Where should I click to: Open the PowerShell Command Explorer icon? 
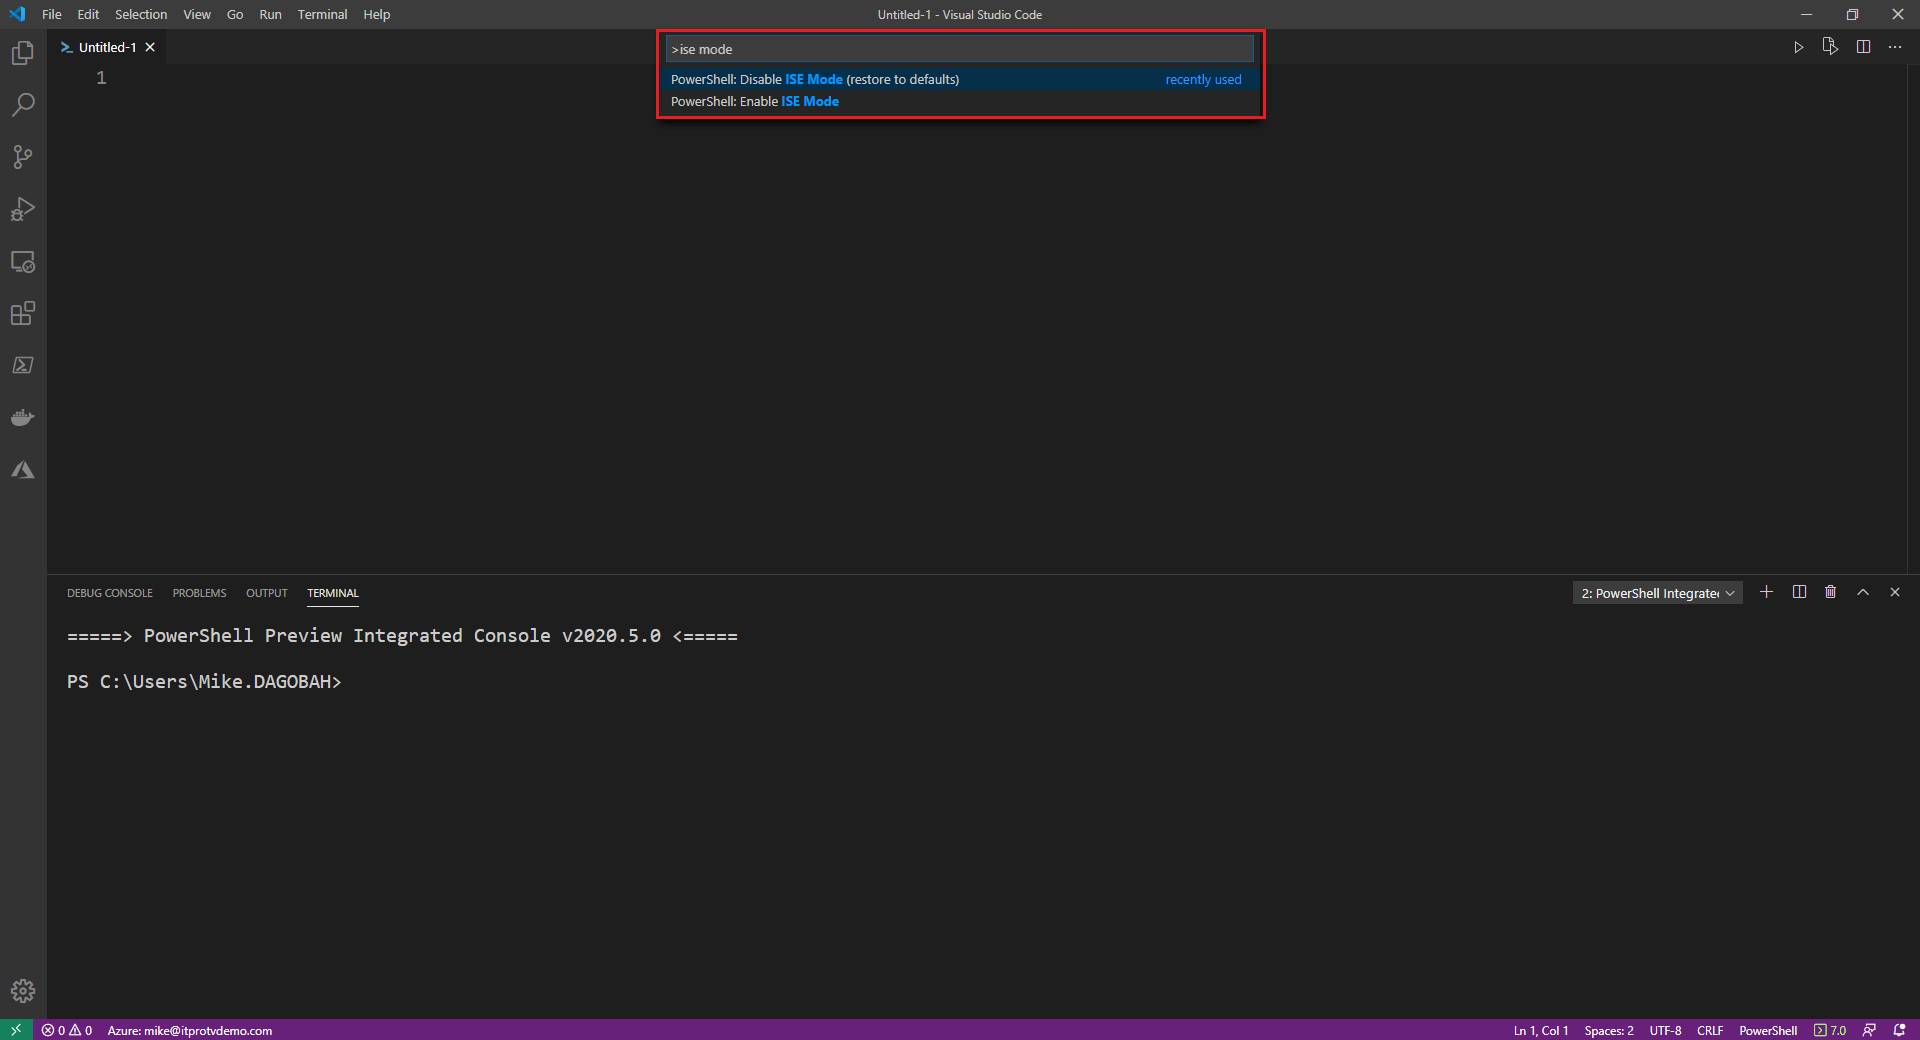pyautogui.click(x=23, y=366)
